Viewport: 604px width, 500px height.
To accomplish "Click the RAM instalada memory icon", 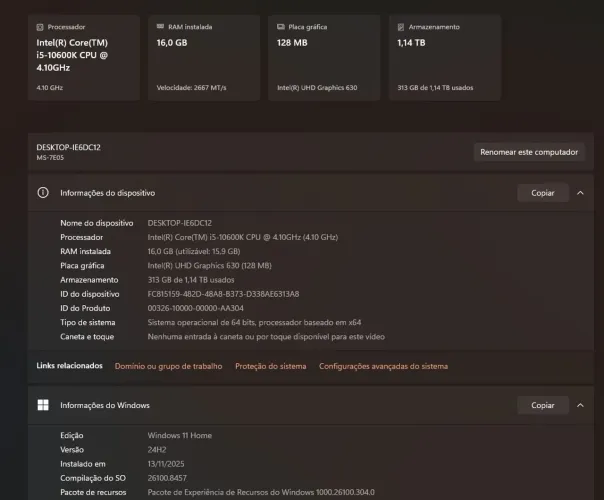I will coord(160,27).
